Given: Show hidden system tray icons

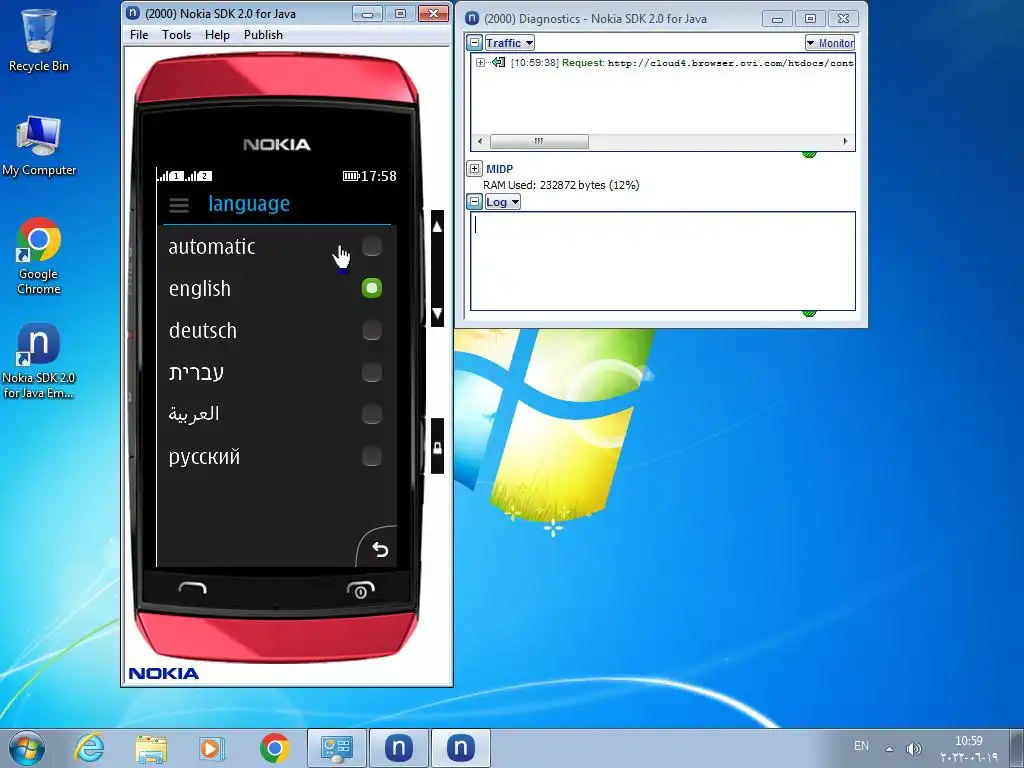Looking at the screenshot, I should click(x=889, y=749).
